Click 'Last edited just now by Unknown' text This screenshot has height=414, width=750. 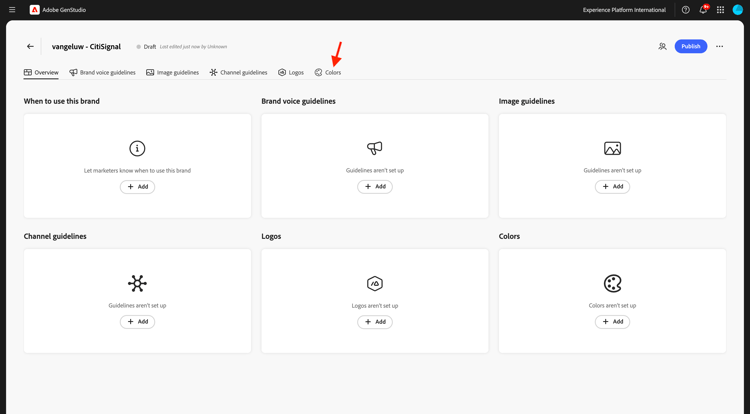coord(193,46)
